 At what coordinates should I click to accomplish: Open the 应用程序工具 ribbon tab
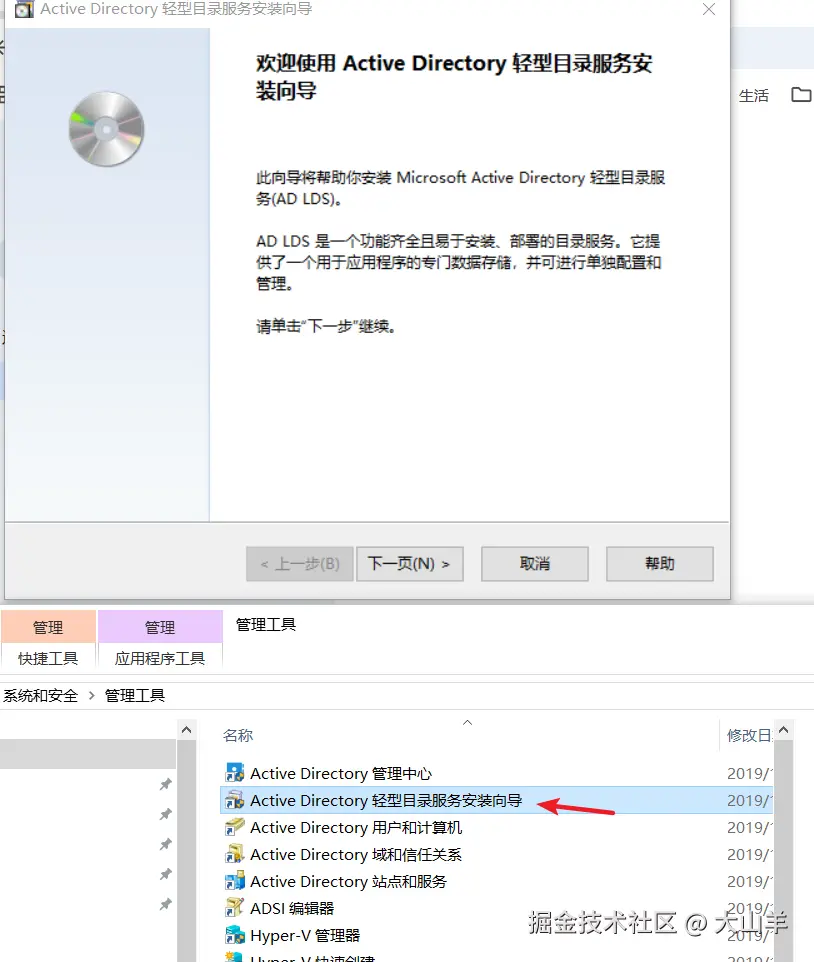159,658
